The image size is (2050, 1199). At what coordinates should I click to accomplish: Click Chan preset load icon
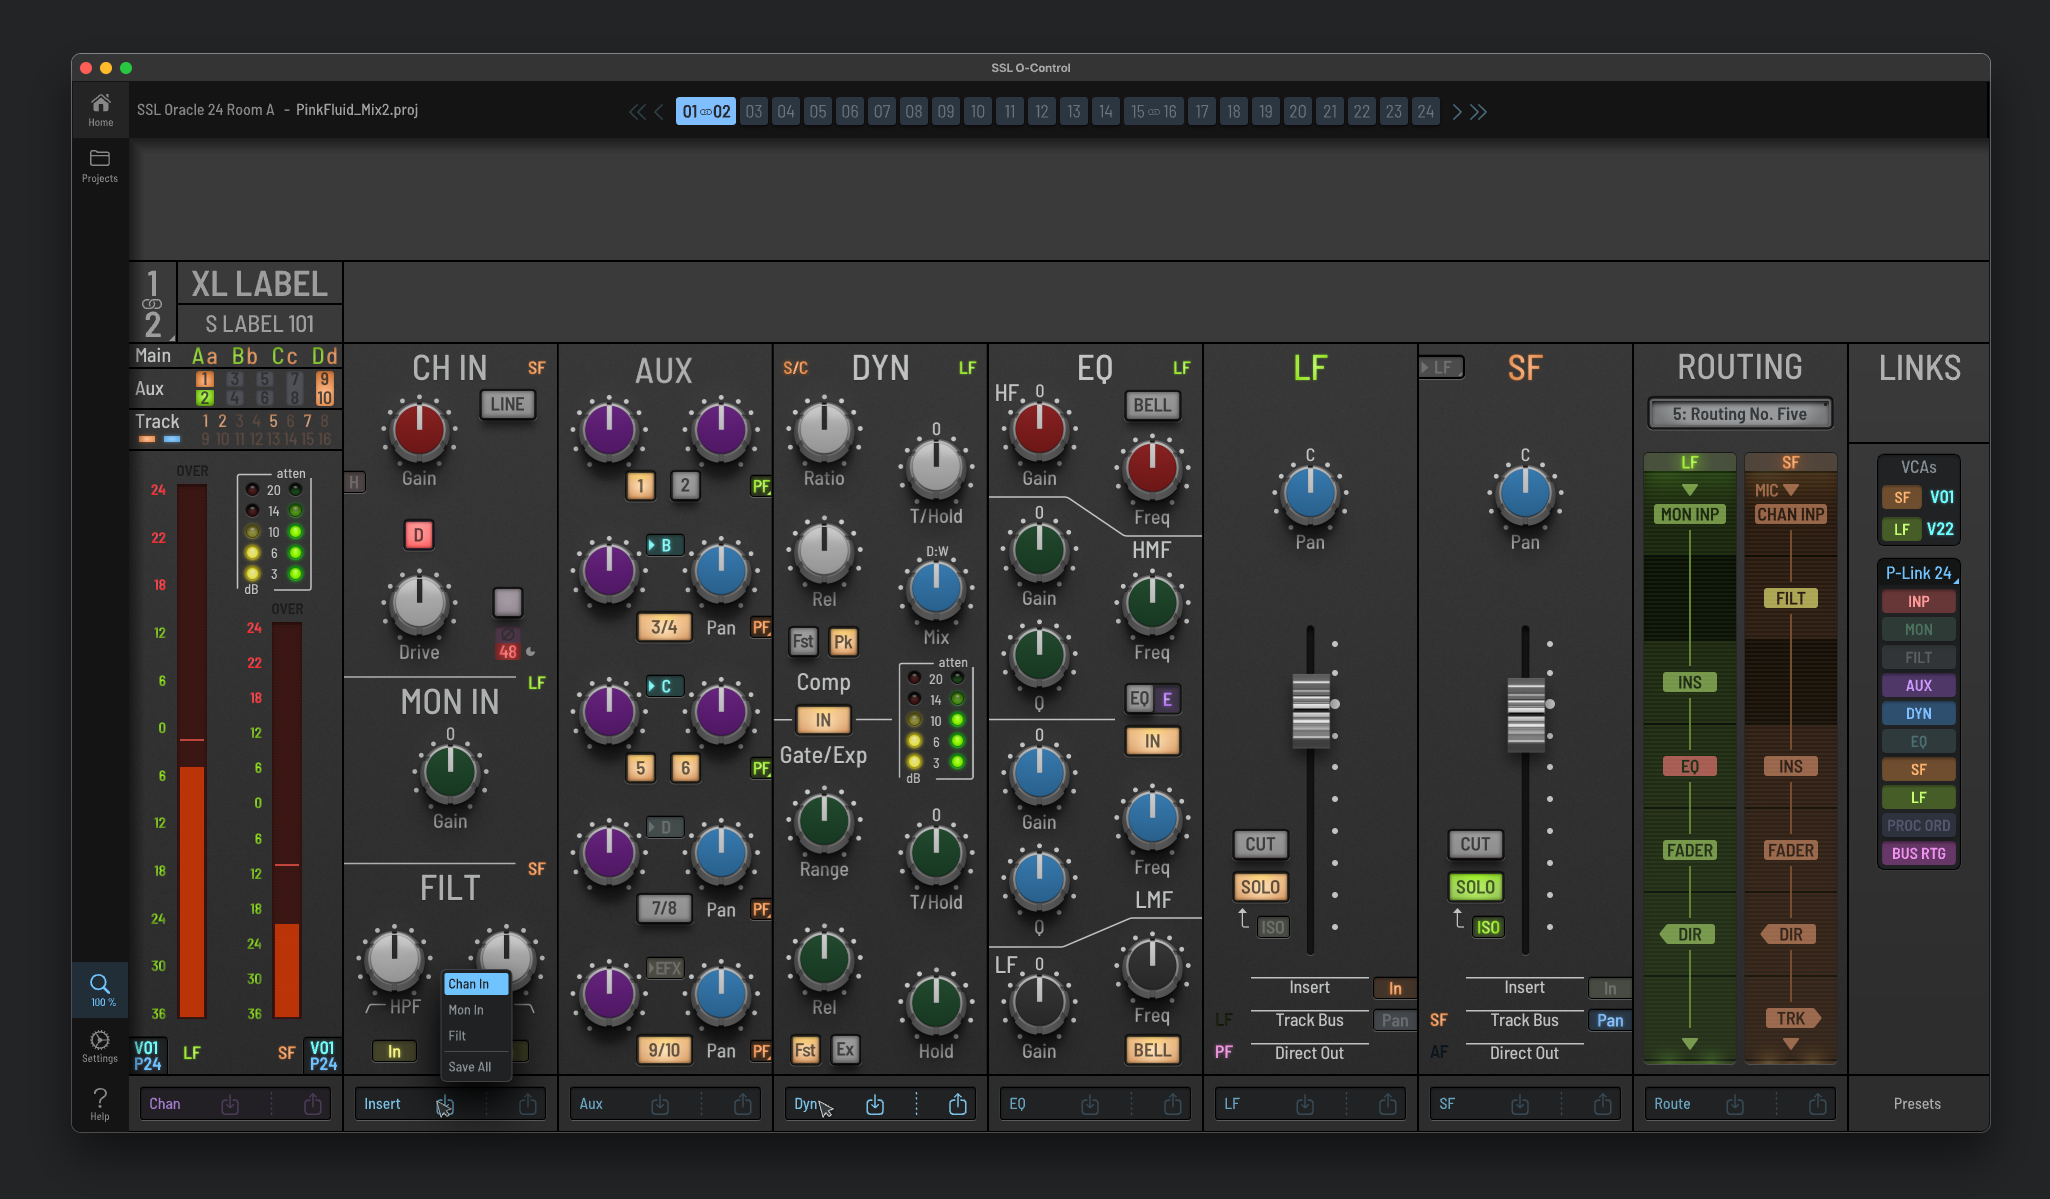230,1104
